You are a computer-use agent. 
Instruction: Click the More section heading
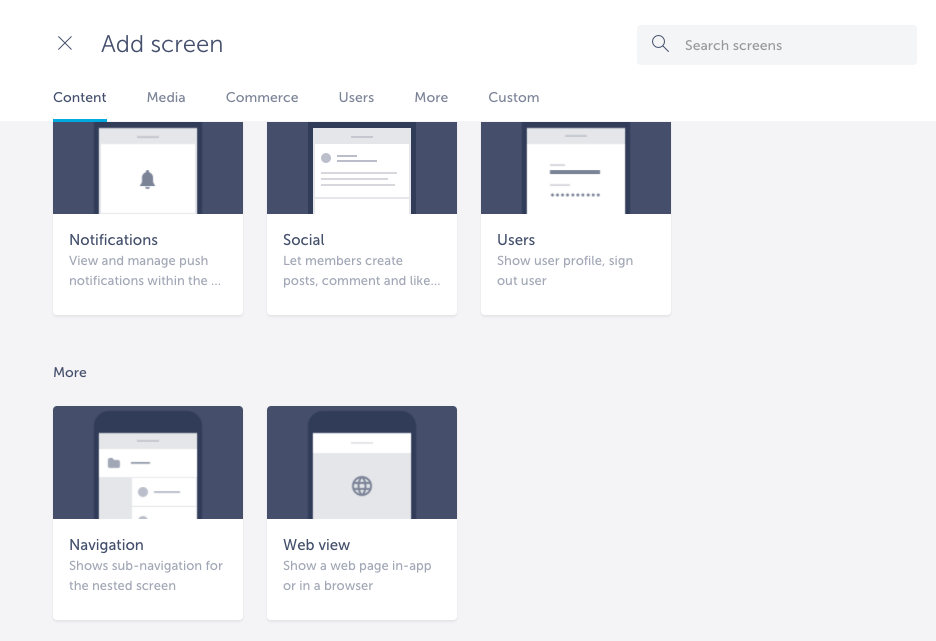coord(70,372)
